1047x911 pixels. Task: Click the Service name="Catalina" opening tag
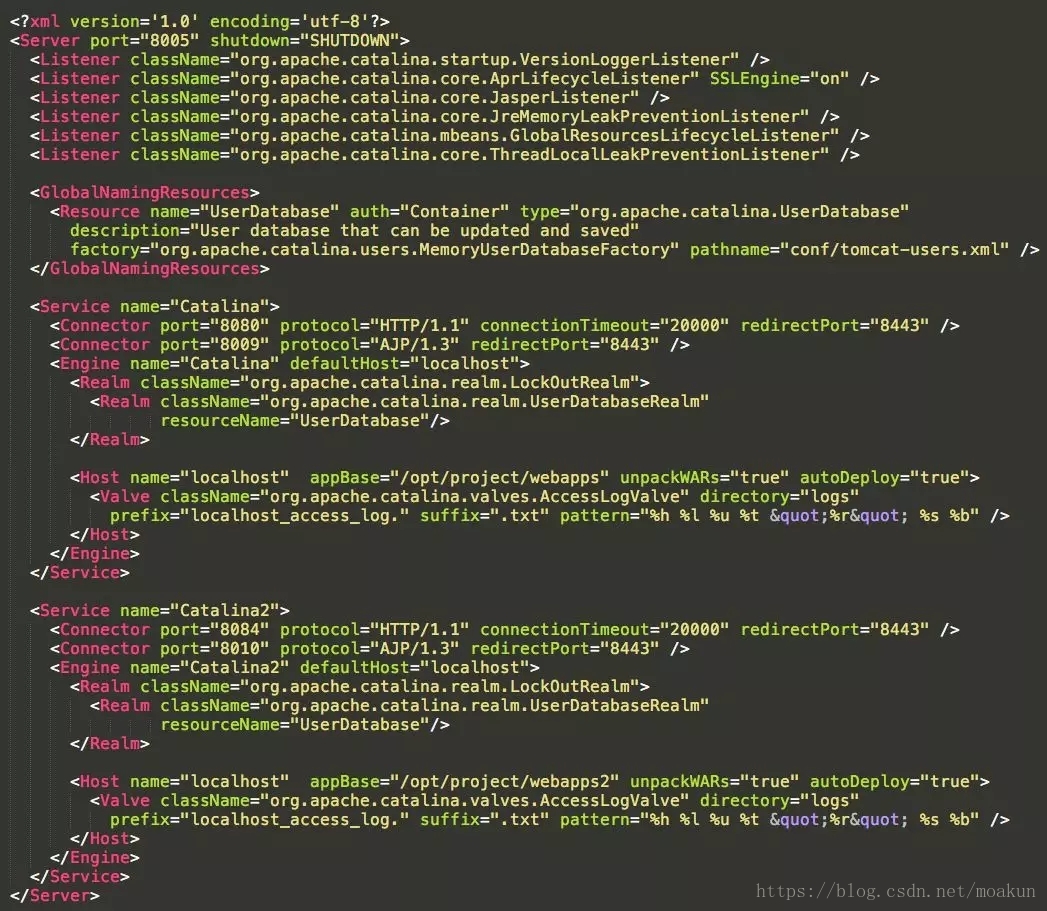pos(154,307)
